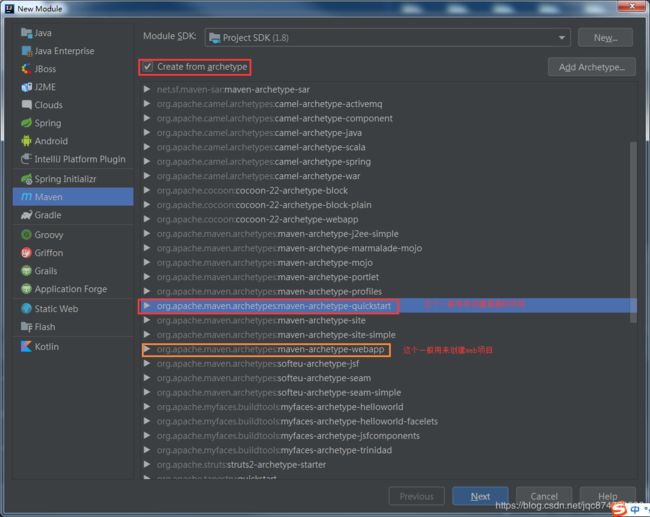The height and width of the screenshot is (517, 650).
Task: Click the J2ME cube icon
Action: pyautogui.click(x=27, y=87)
